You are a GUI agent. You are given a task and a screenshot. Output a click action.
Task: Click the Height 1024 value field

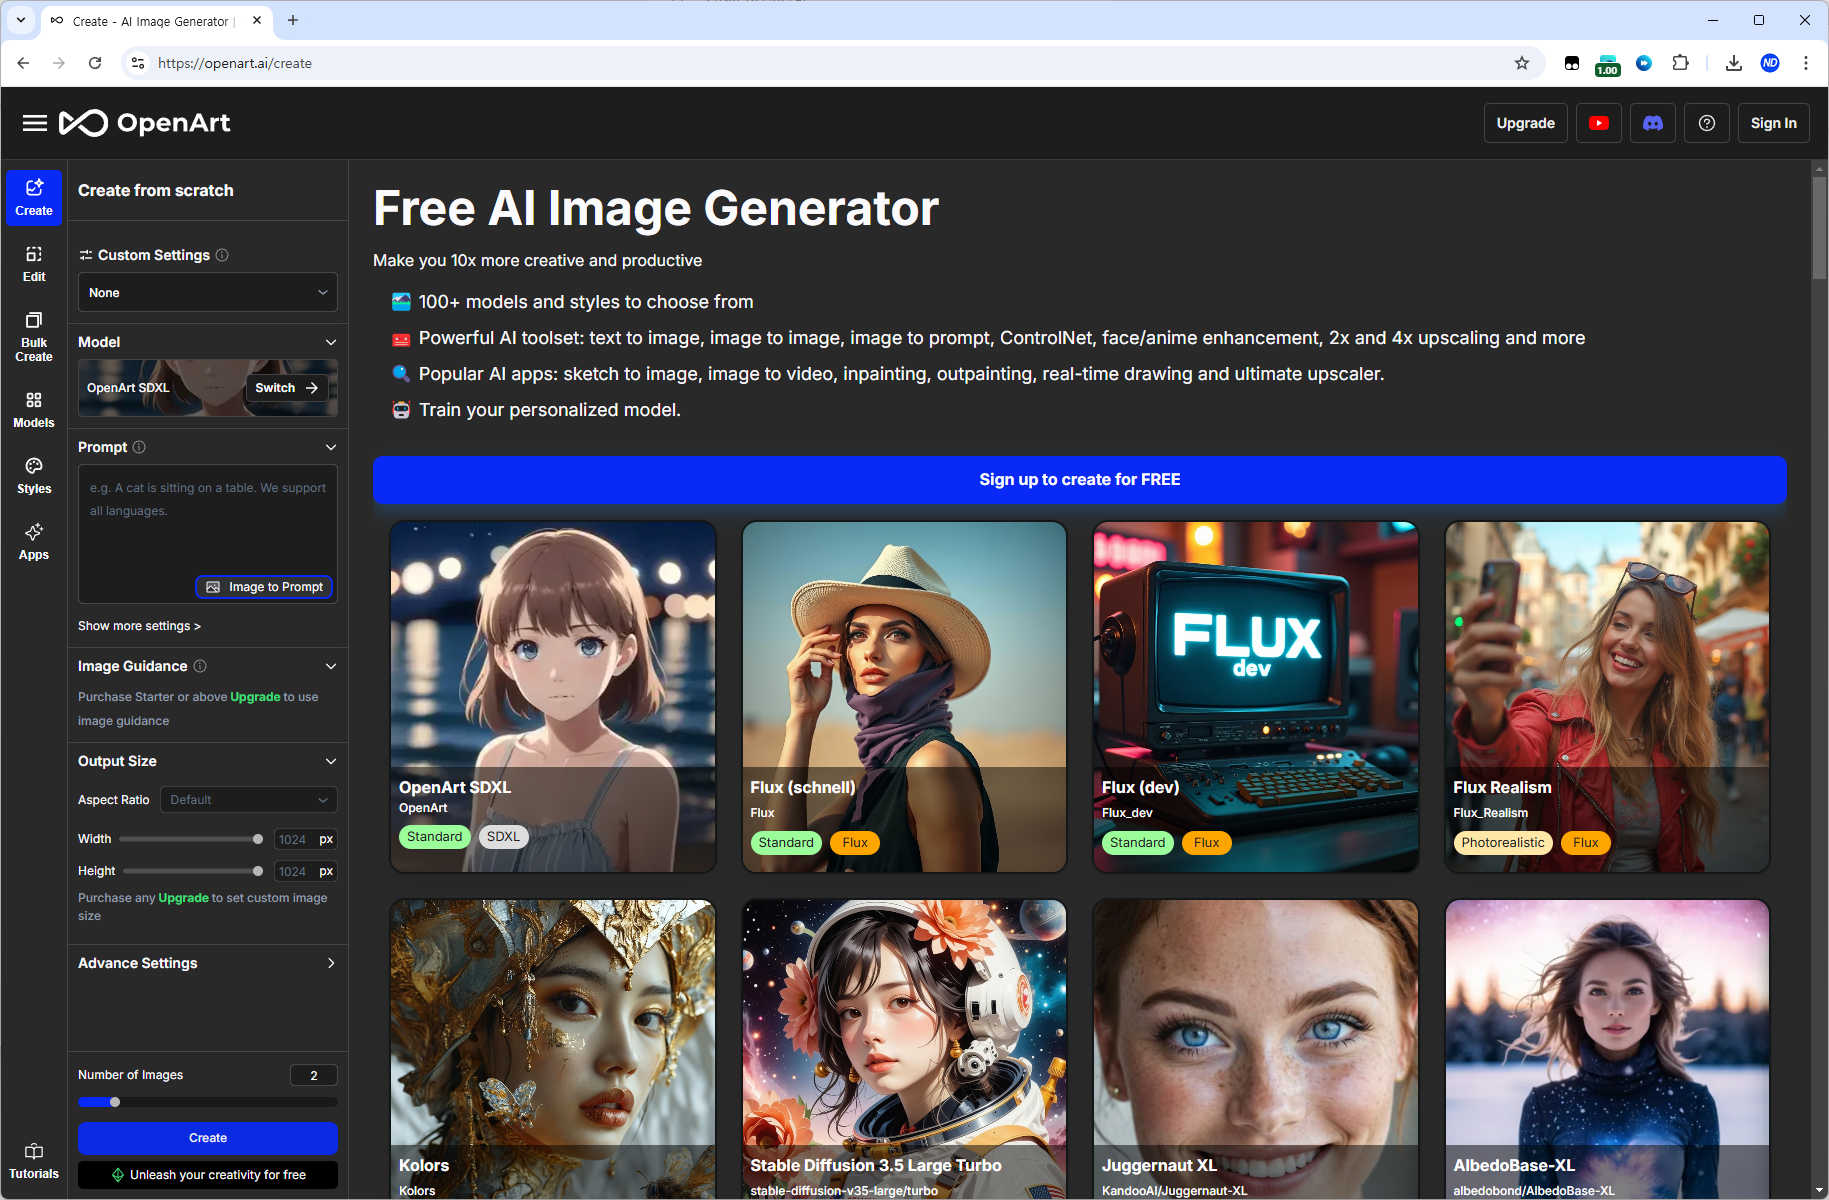[x=305, y=871]
